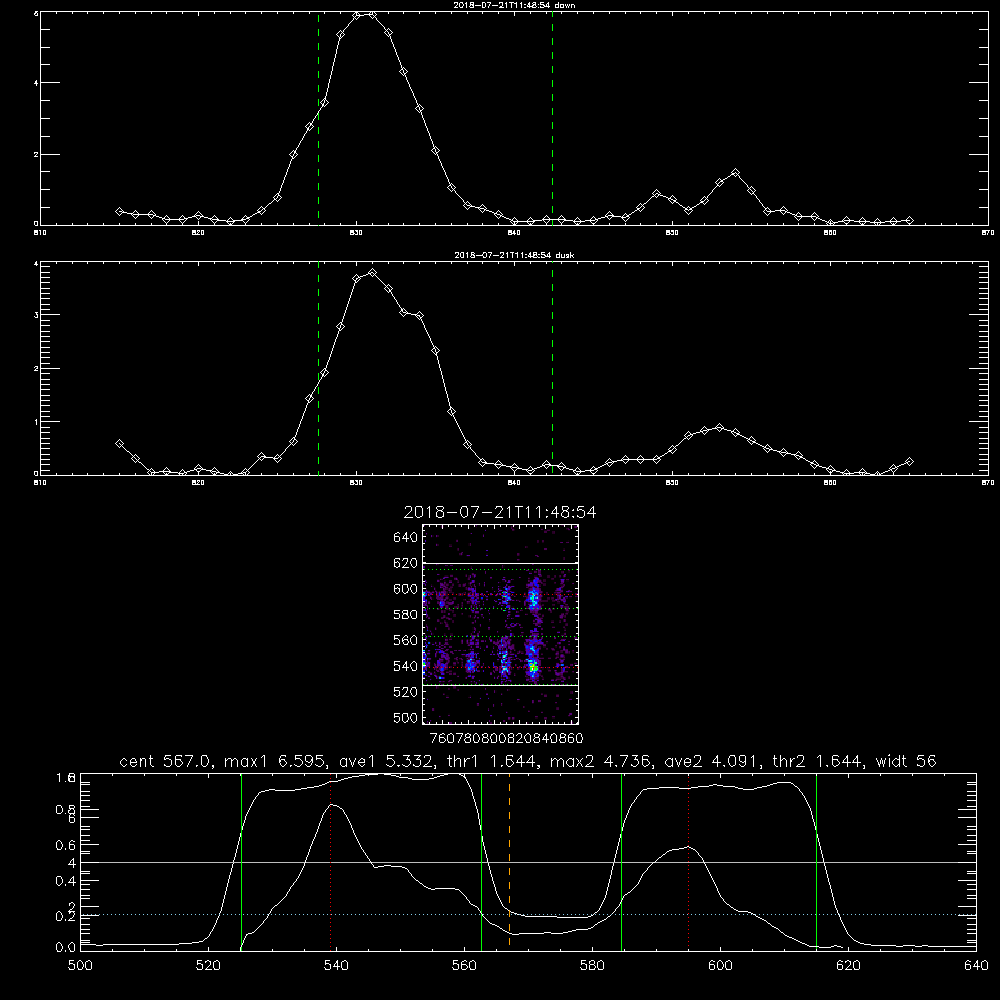Click the spectral image y-axis label 640
The height and width of the screenshot is (1000, 1000).
point(405,538)
